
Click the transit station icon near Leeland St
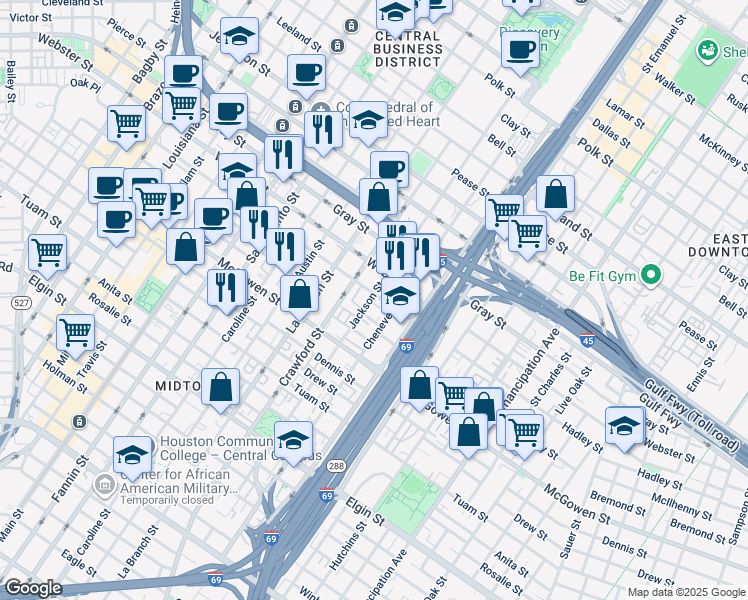tap(337, 45)
